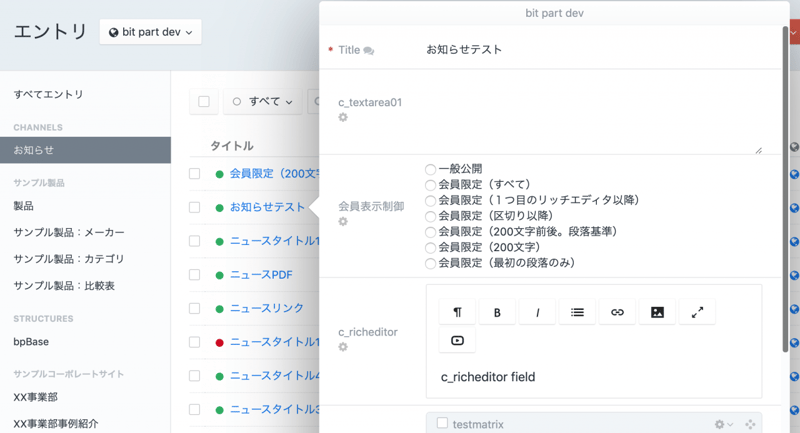Open the すべて filter dropdown

(x=263, y=101)
